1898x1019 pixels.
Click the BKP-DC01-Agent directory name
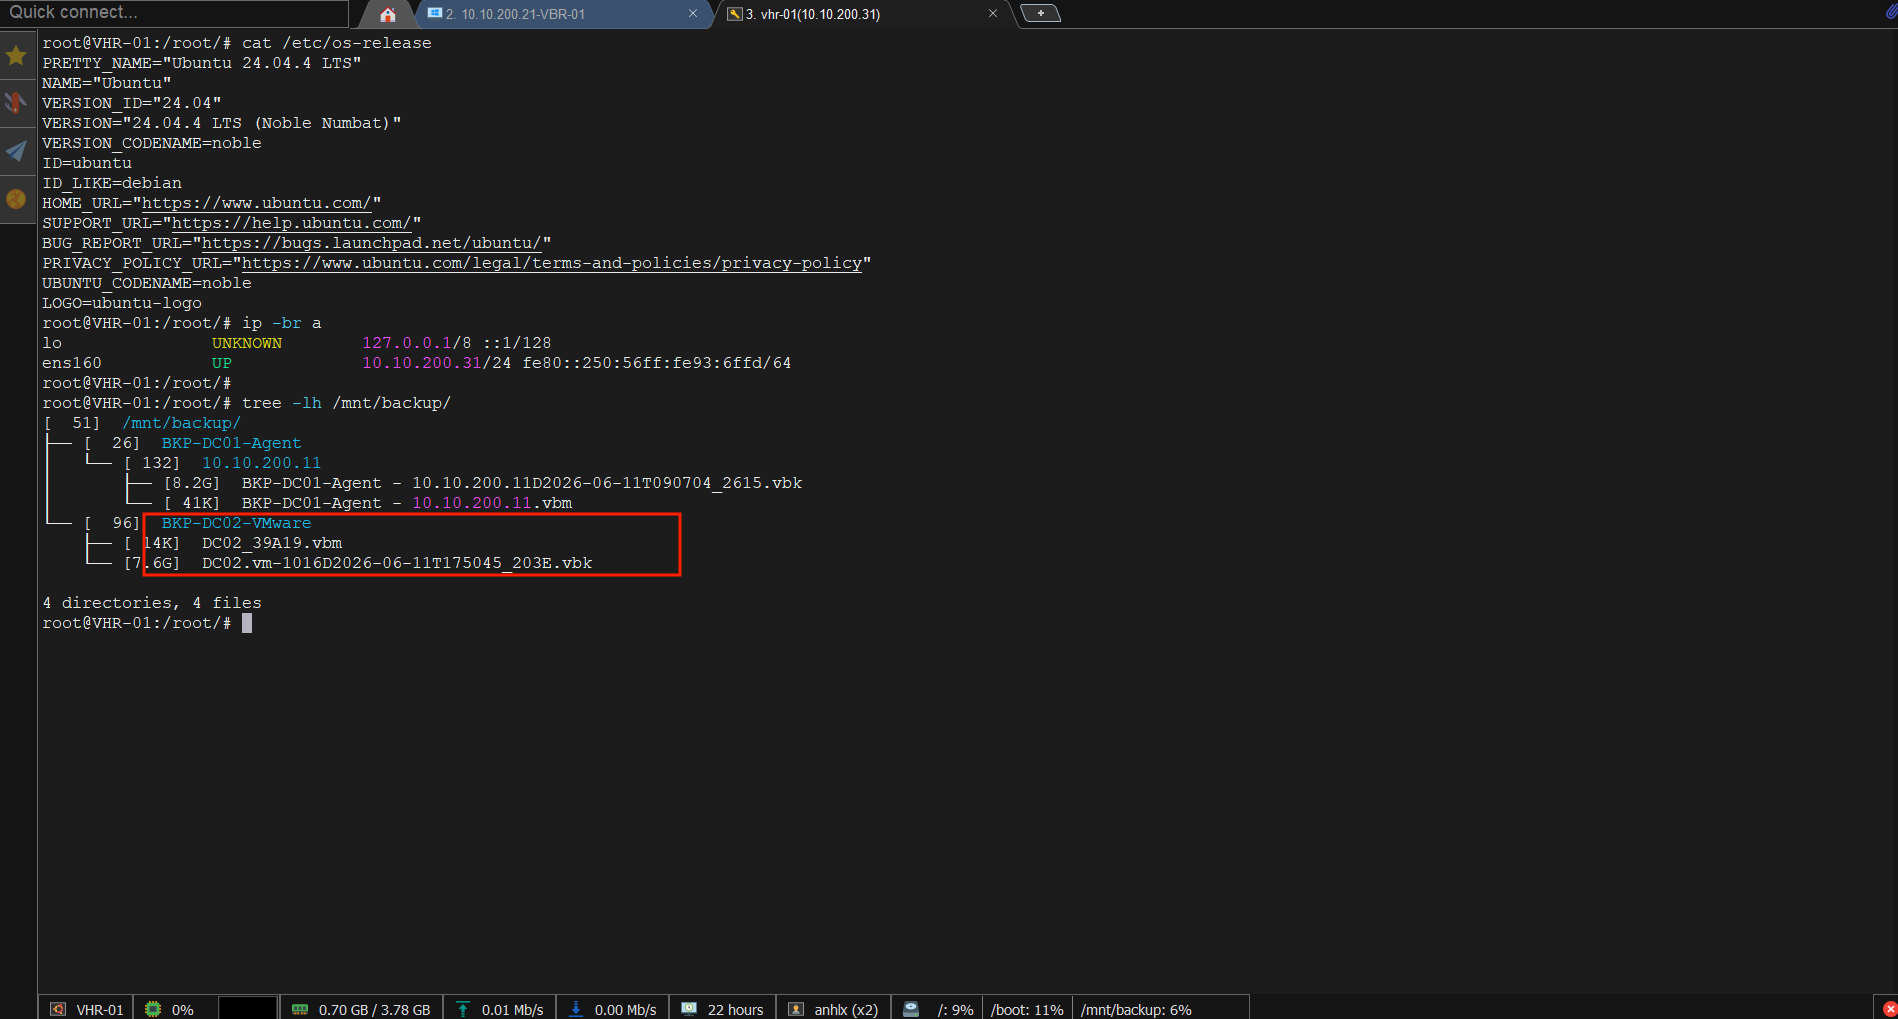(x=231, y=443)
